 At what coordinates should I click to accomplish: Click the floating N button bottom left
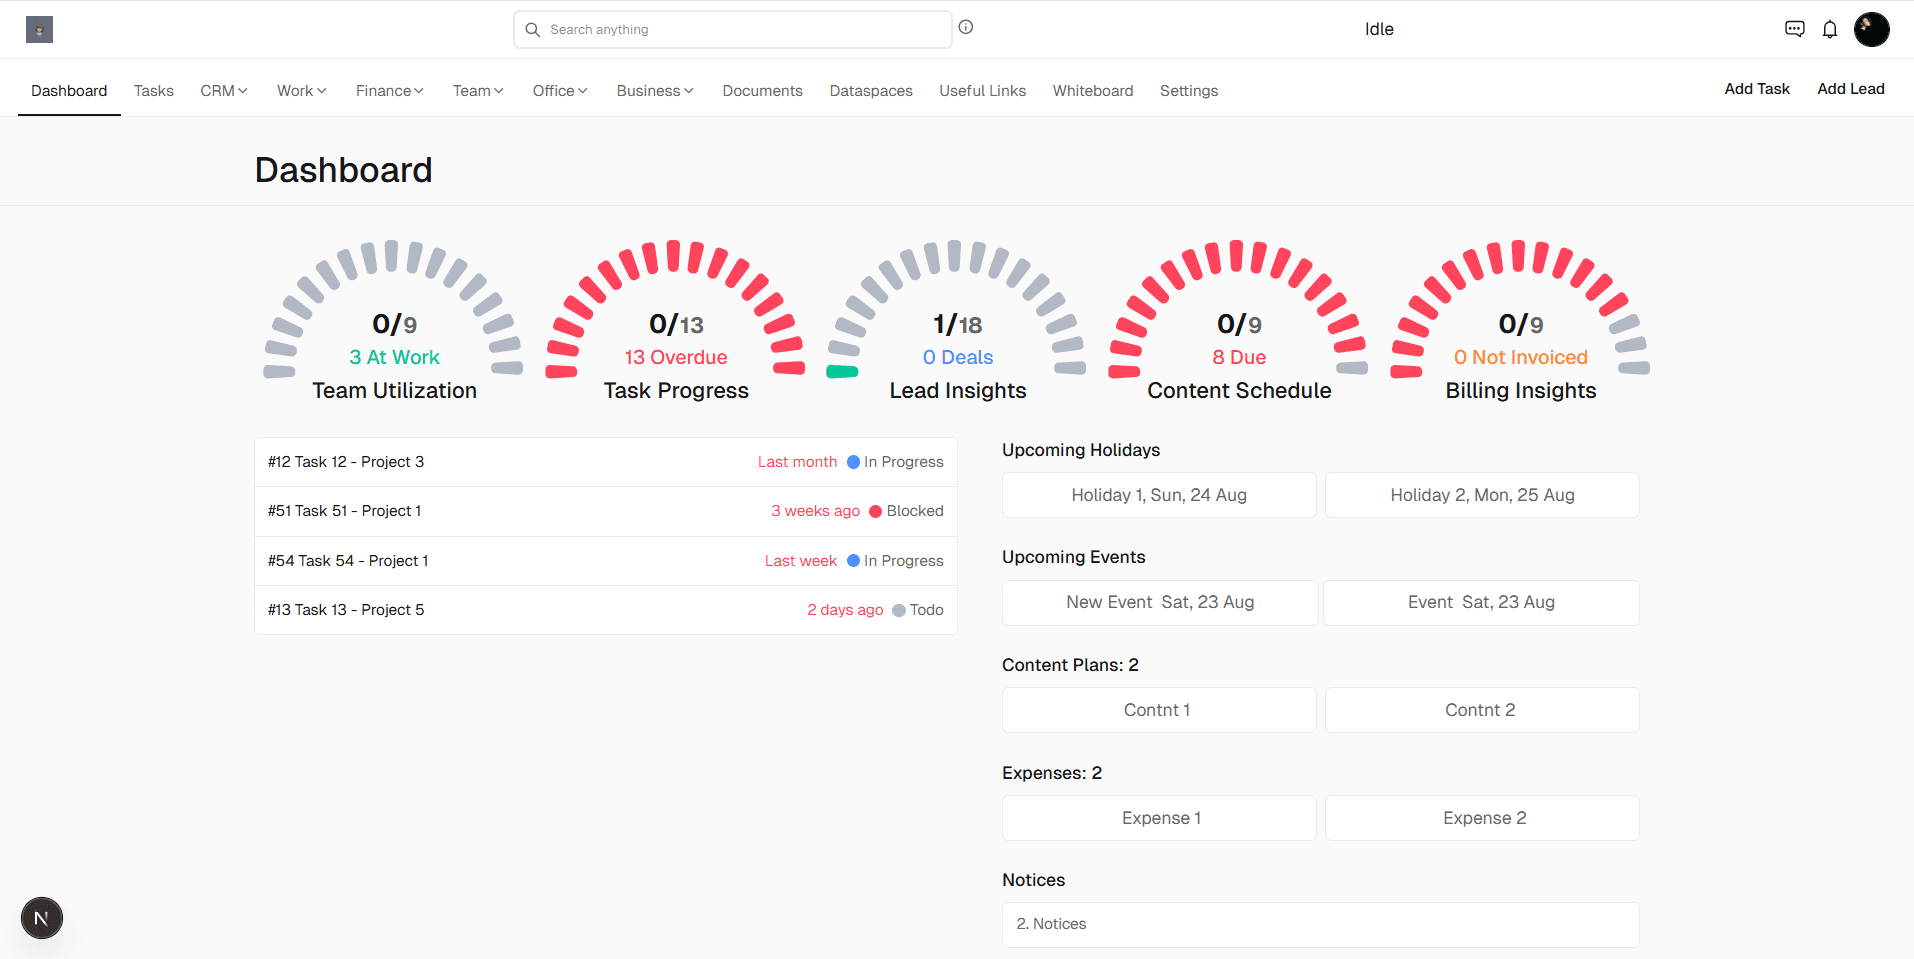coord(41,917)
